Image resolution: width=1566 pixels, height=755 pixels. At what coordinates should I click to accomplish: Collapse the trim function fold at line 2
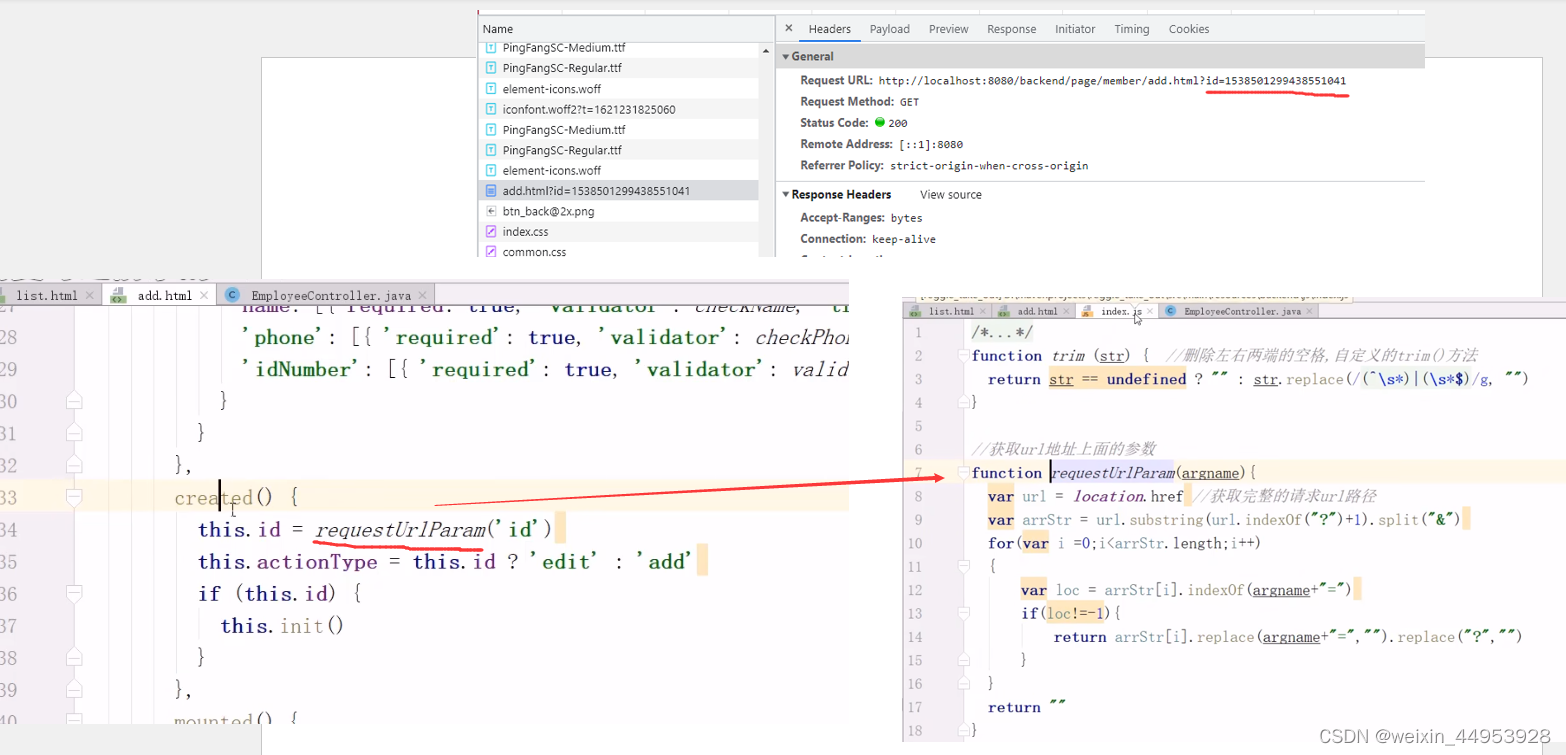(x=964, y=356)
